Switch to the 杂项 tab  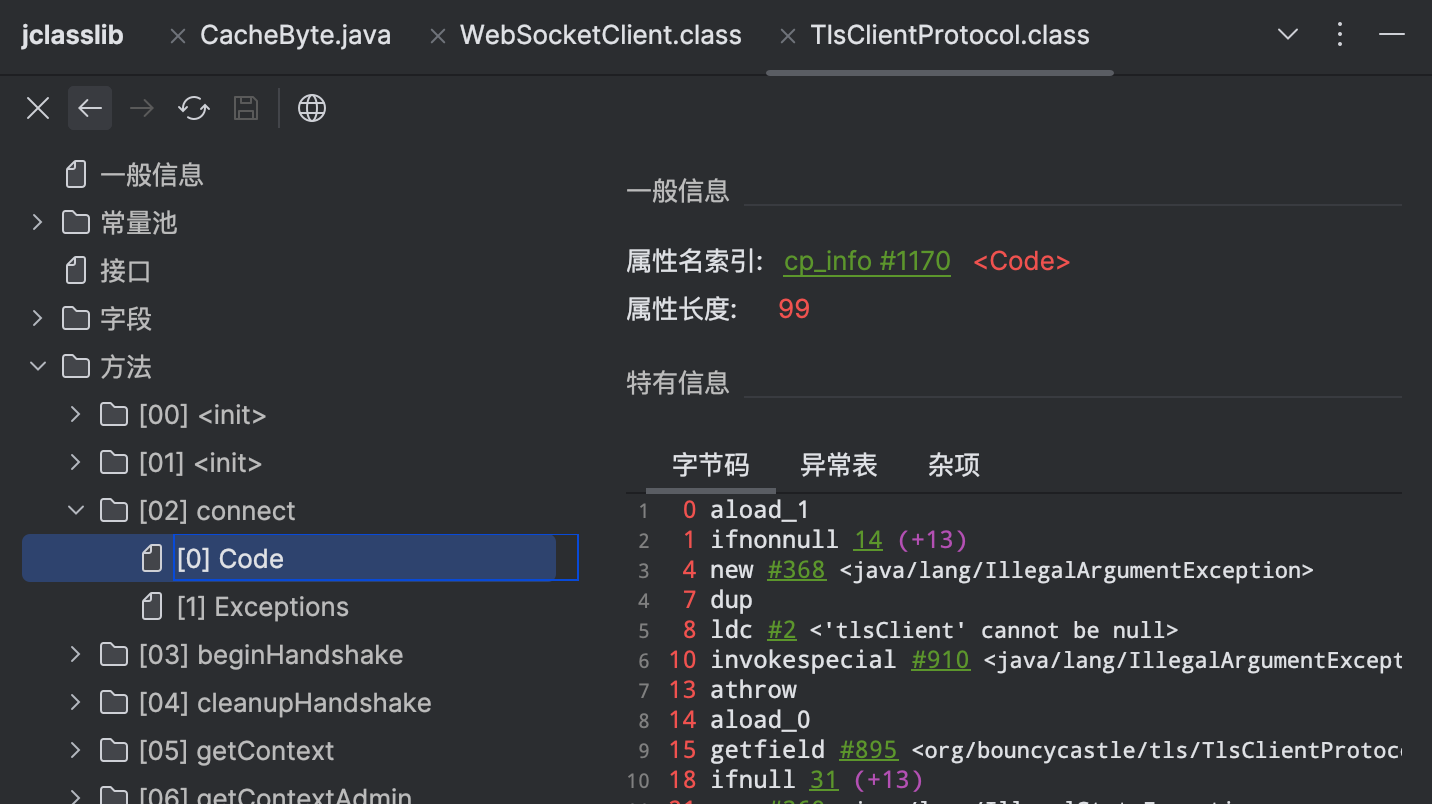pyautogui.click(x=953, y=465)
